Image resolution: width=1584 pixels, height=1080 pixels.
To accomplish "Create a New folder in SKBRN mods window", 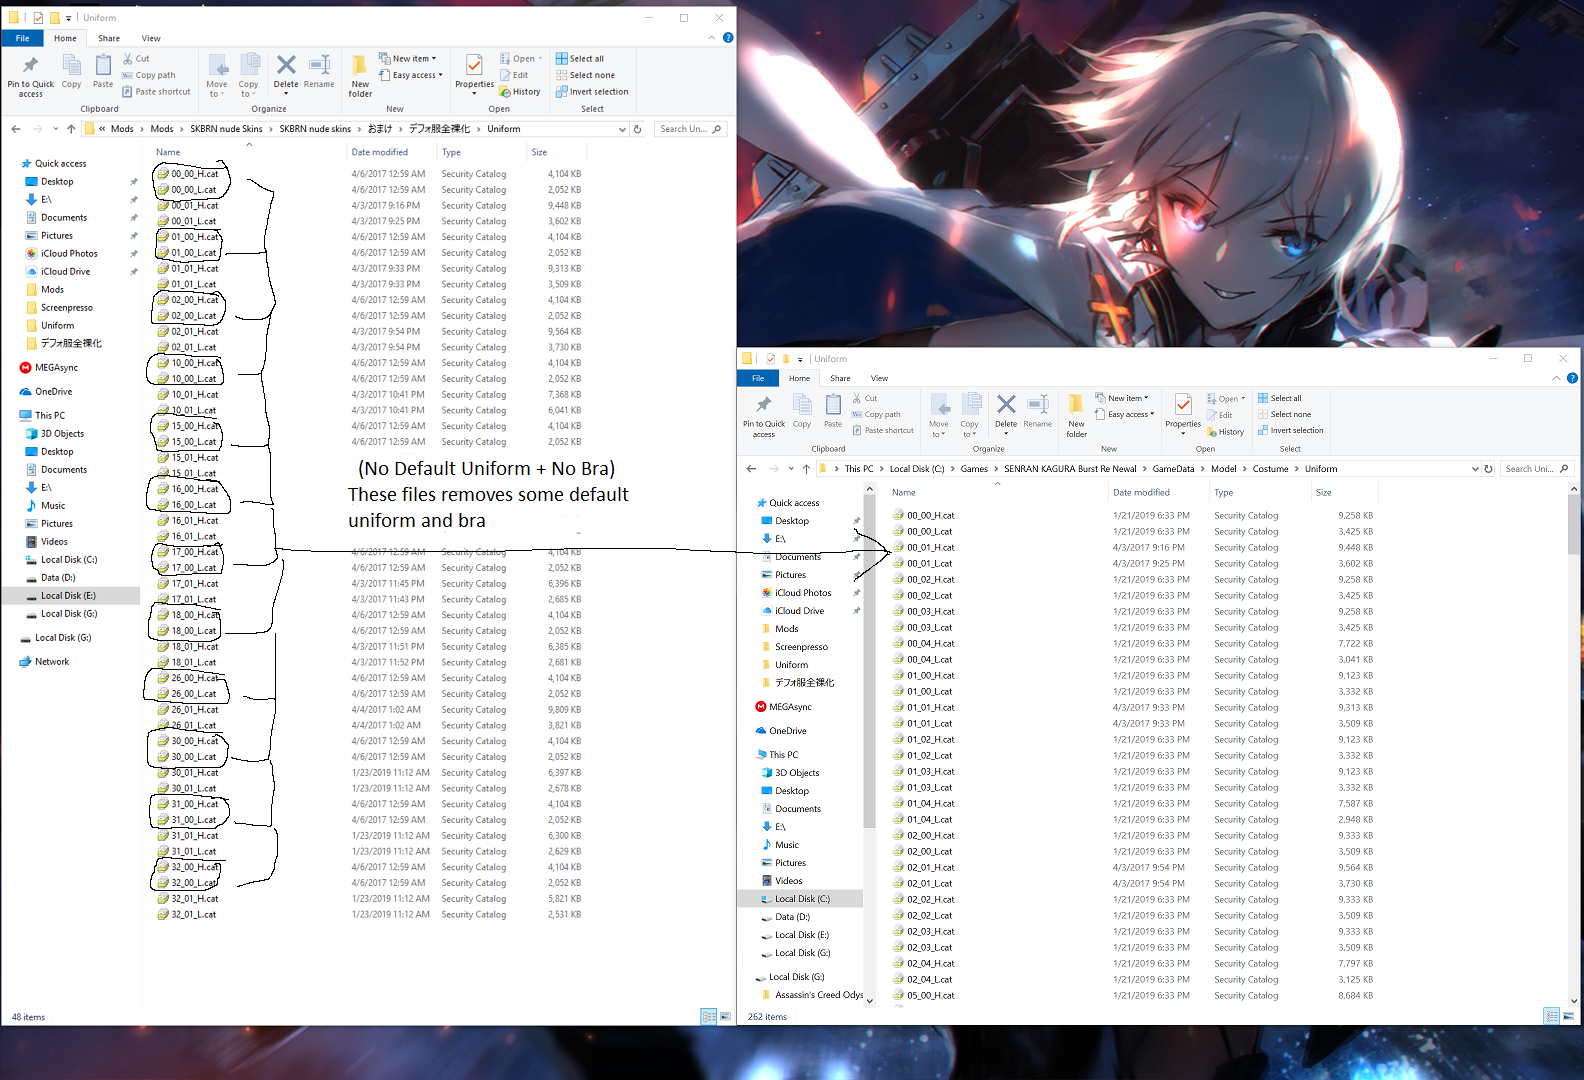I will 360,75.
